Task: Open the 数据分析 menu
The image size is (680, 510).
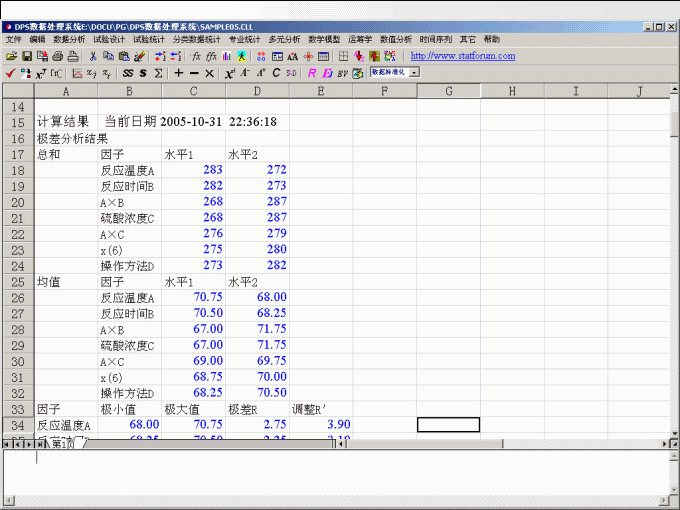Action: pos(69,39)
